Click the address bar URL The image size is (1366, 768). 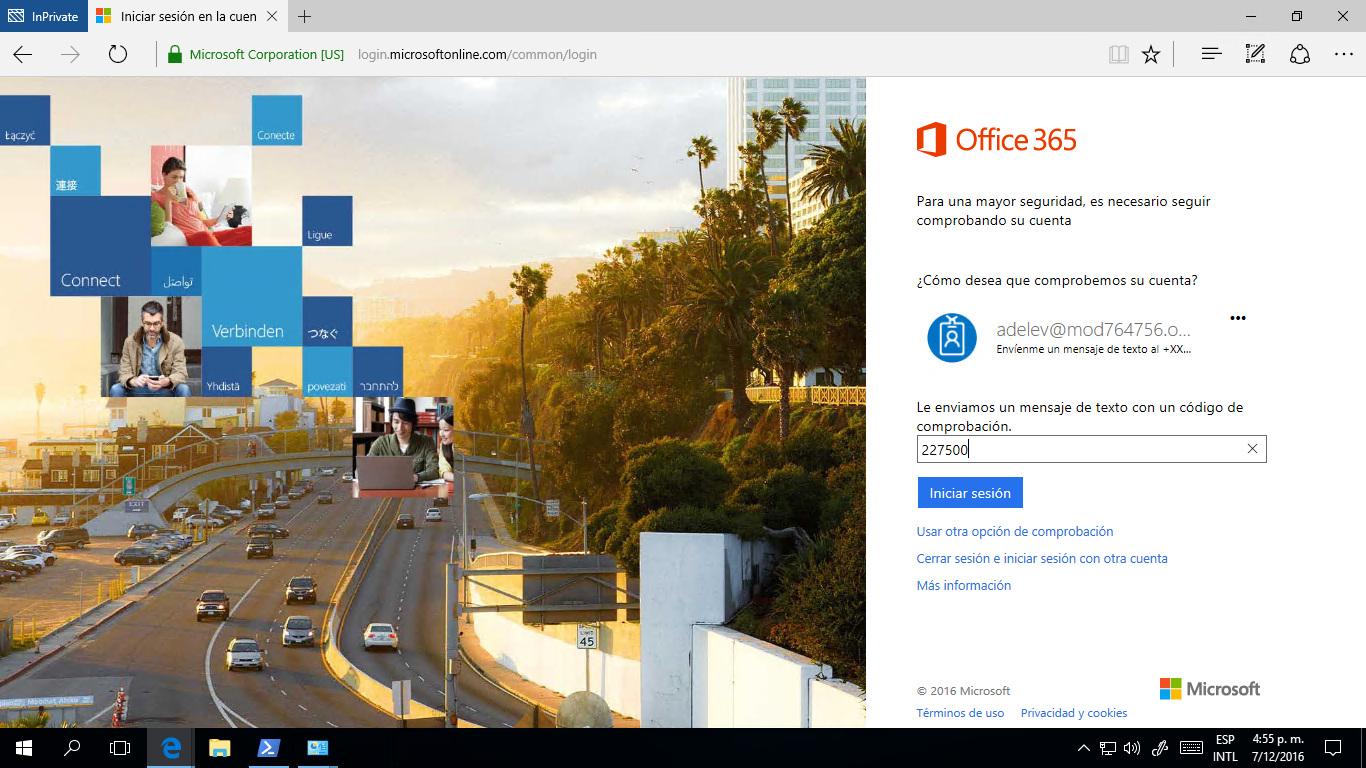pyautogui.click(x=477, y=55)
